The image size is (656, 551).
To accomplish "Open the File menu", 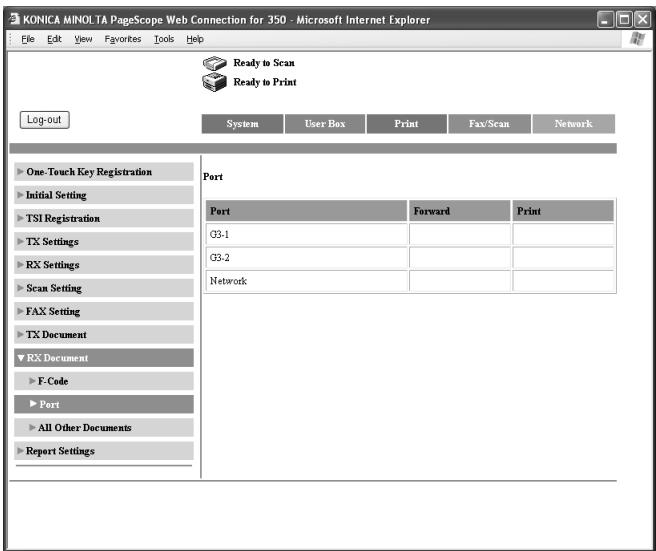I will coord(28,39).
